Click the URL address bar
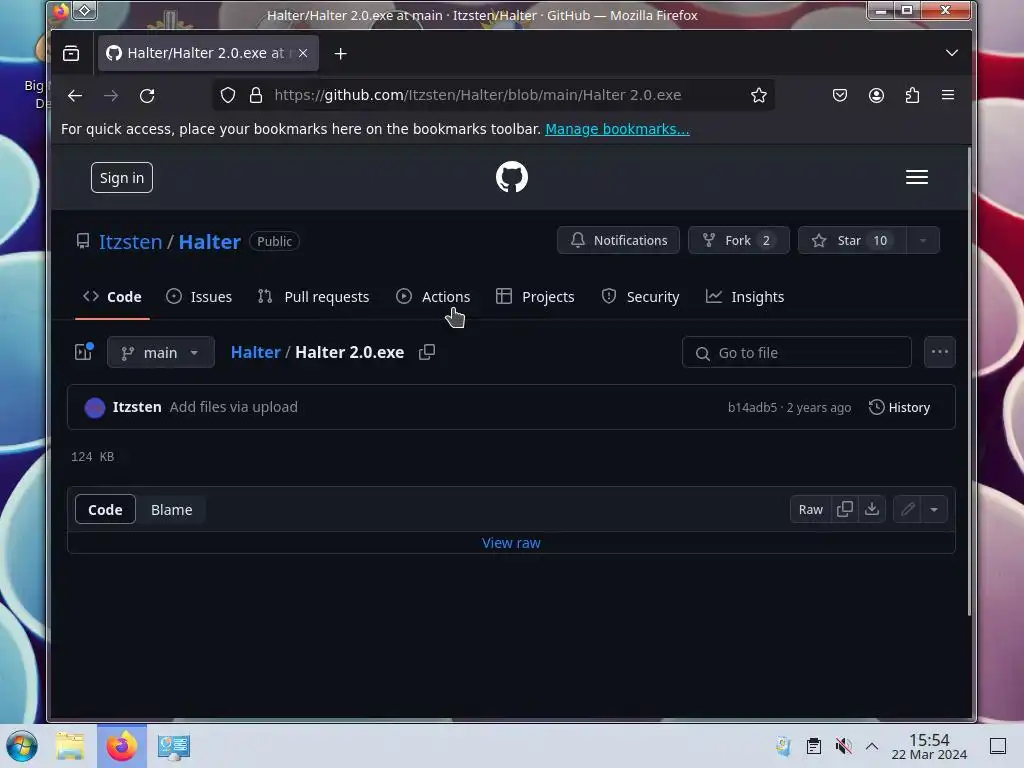 click(493, 95)
